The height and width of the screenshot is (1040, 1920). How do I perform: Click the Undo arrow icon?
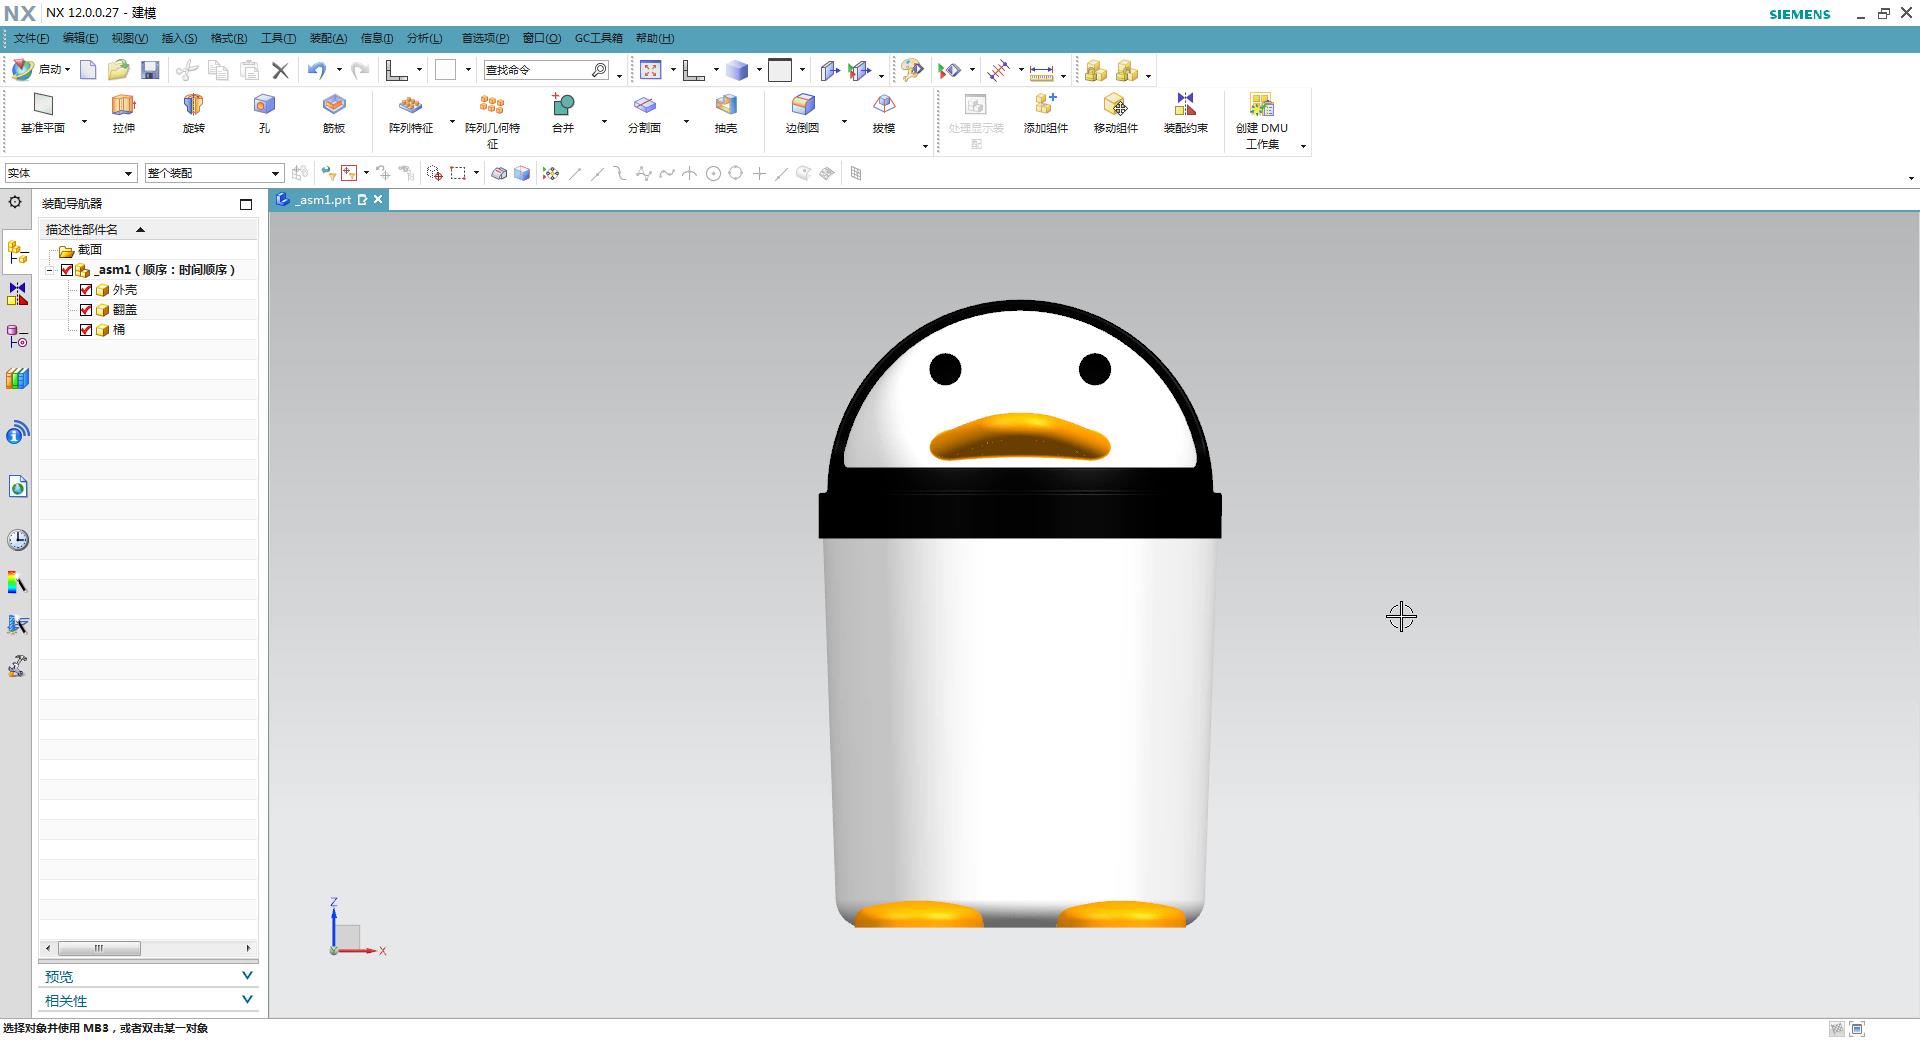[316, 70]
